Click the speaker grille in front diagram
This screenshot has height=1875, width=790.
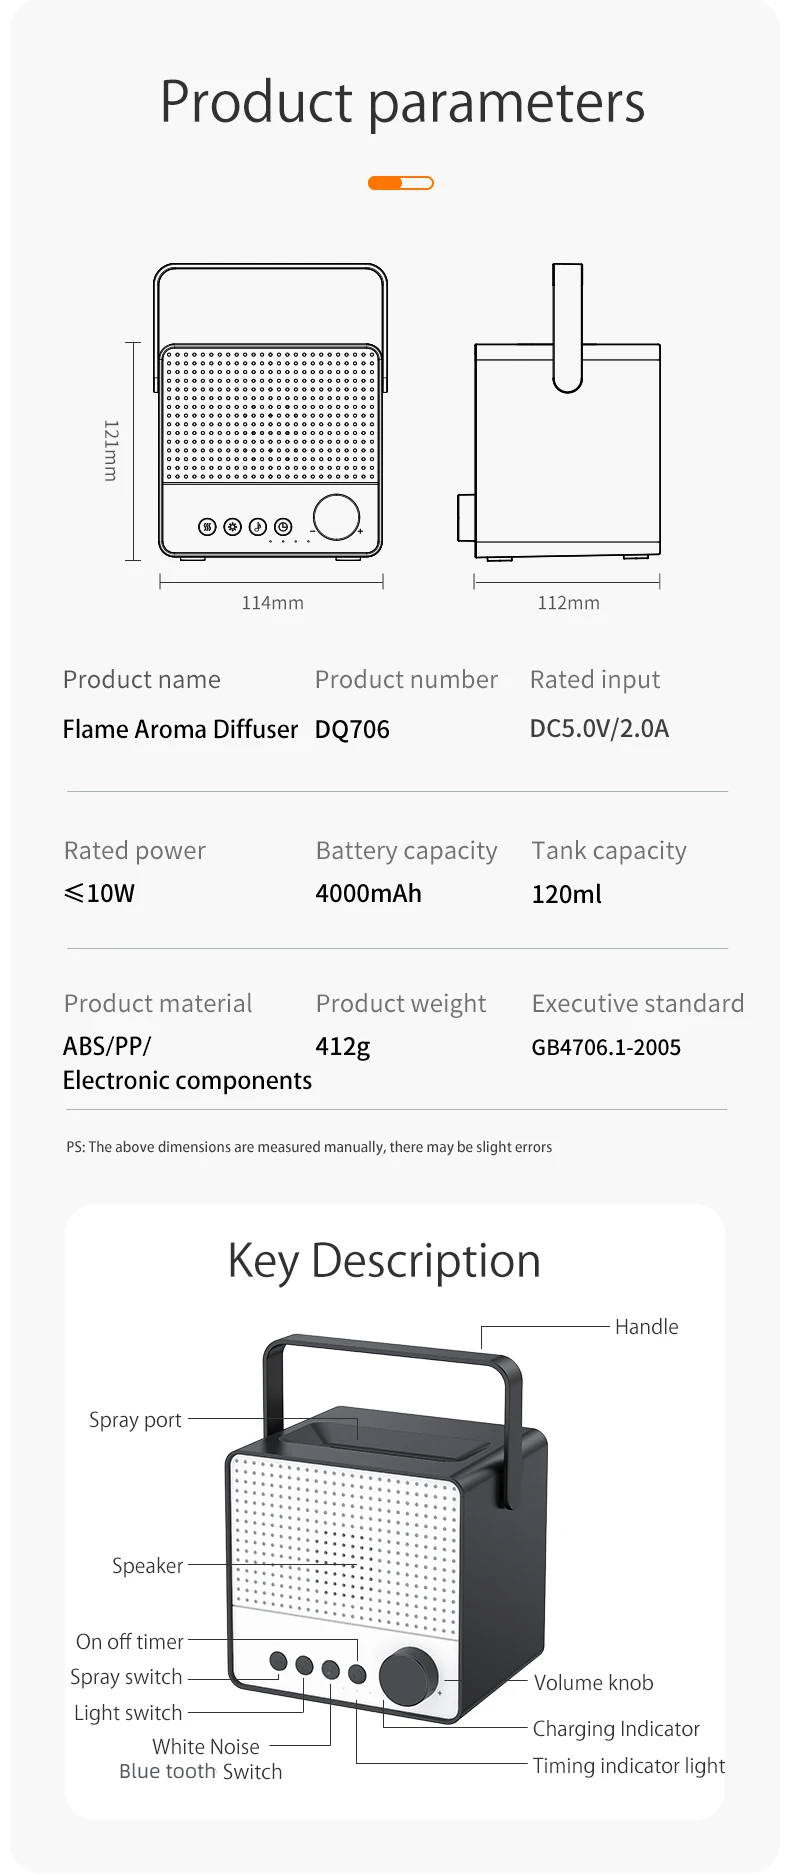271,415
